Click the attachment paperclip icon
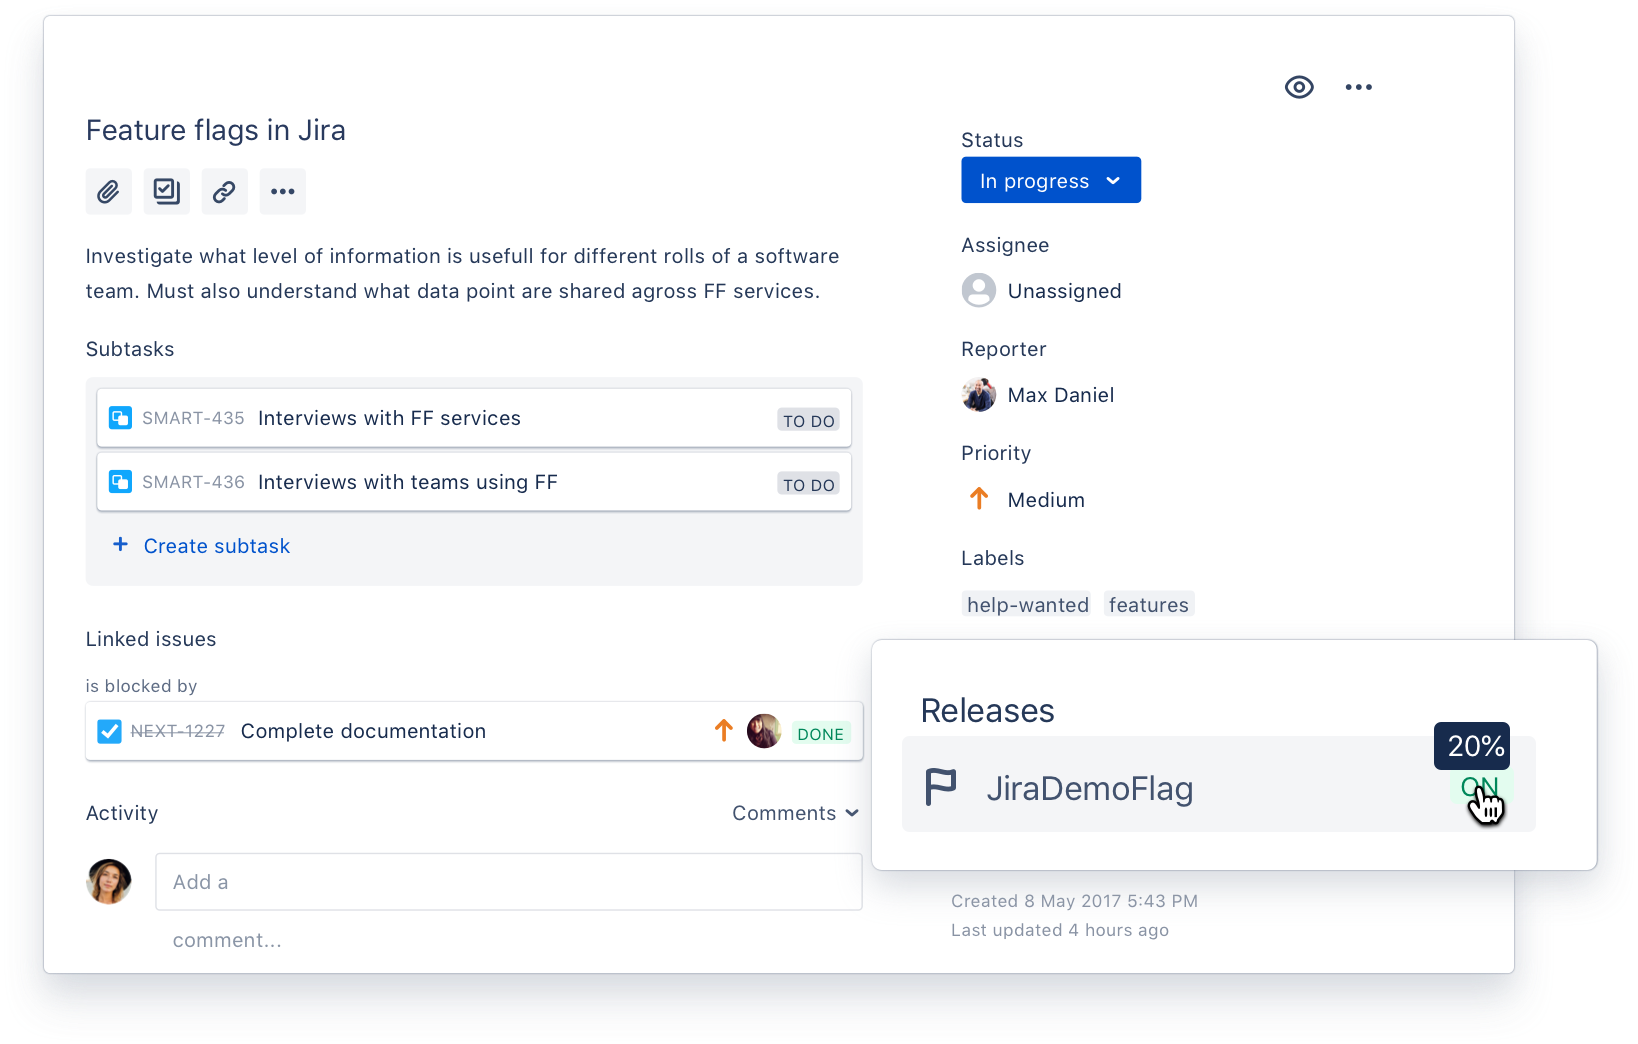Viewport: 1638px width, 1044px height. (x=109, y=191)
